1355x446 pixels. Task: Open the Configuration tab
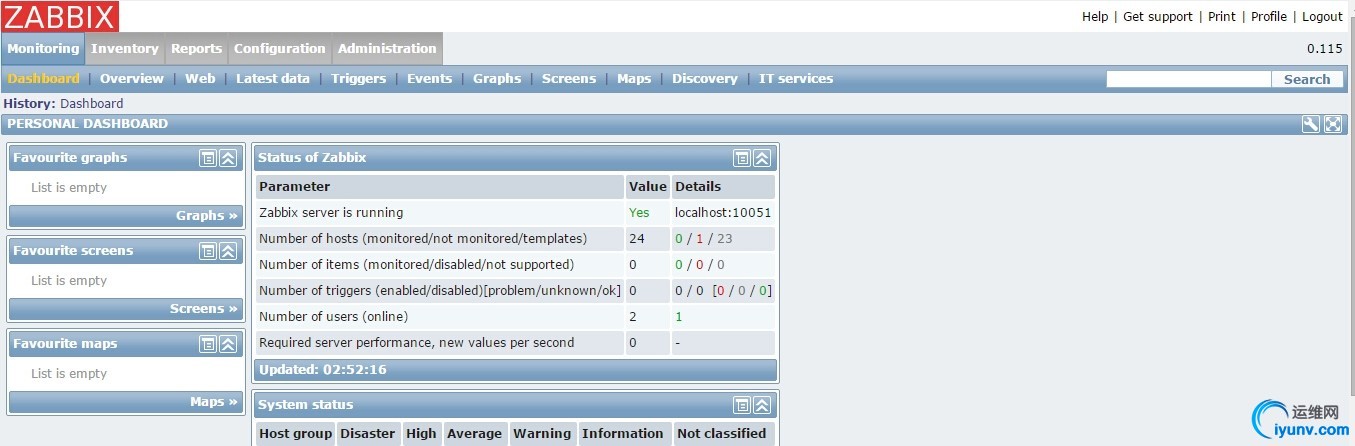[x=280, y=48]
